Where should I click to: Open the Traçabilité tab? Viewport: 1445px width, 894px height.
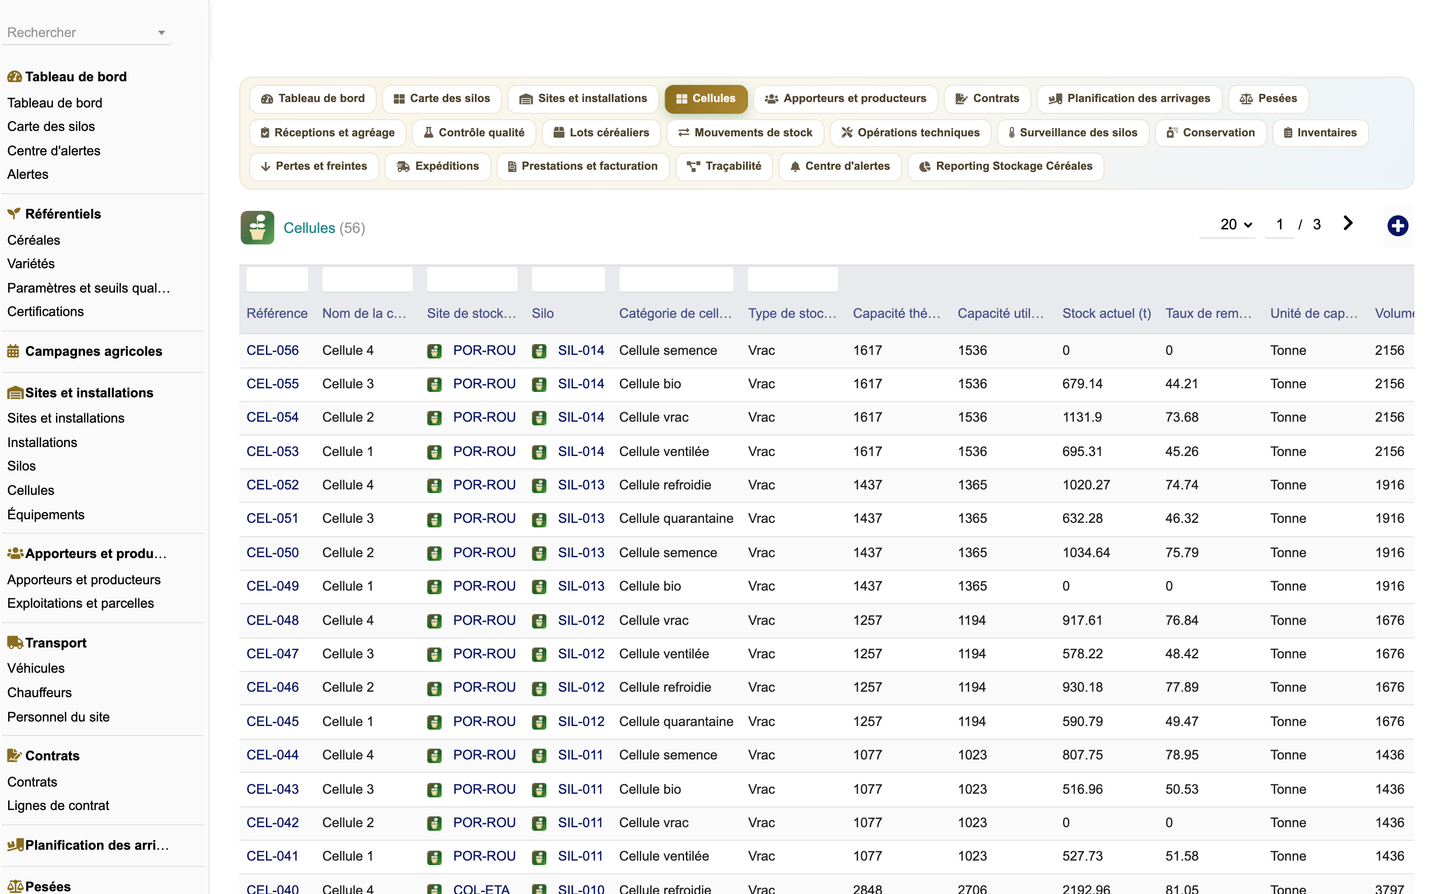[724, 167]
